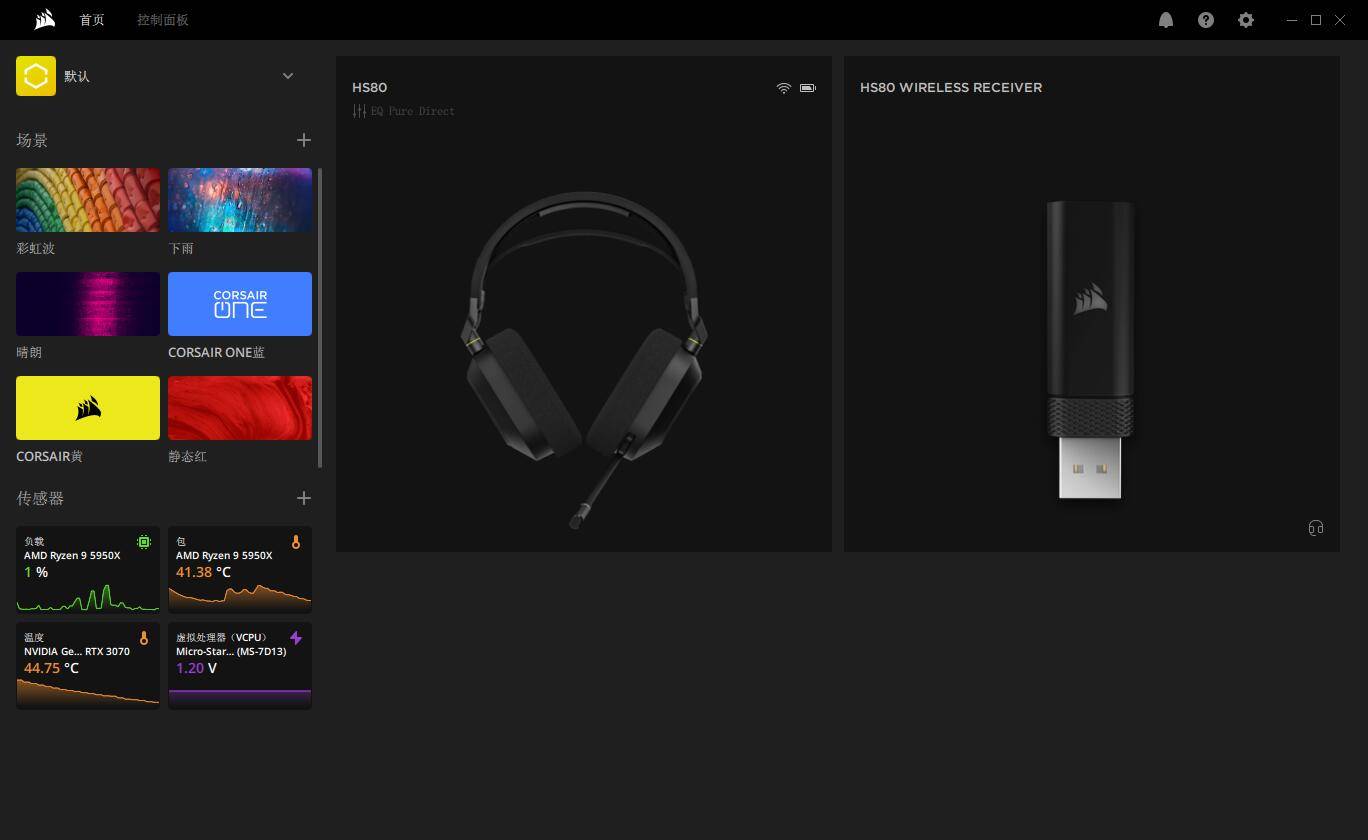Select the 静态红 scene thumbnail
This screenshot has height=840, width=1368.
click(x=240, y=408)
